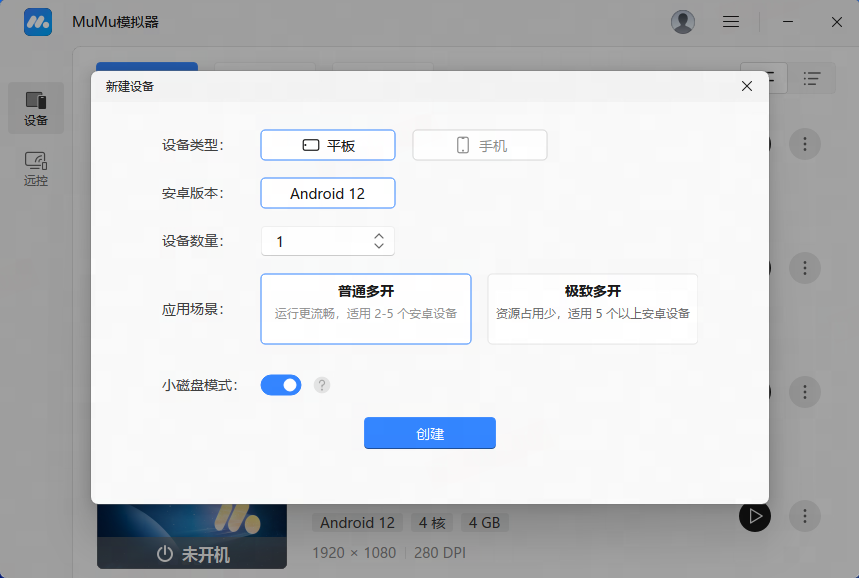Open more options for the bottom device

tap(805, 516)
